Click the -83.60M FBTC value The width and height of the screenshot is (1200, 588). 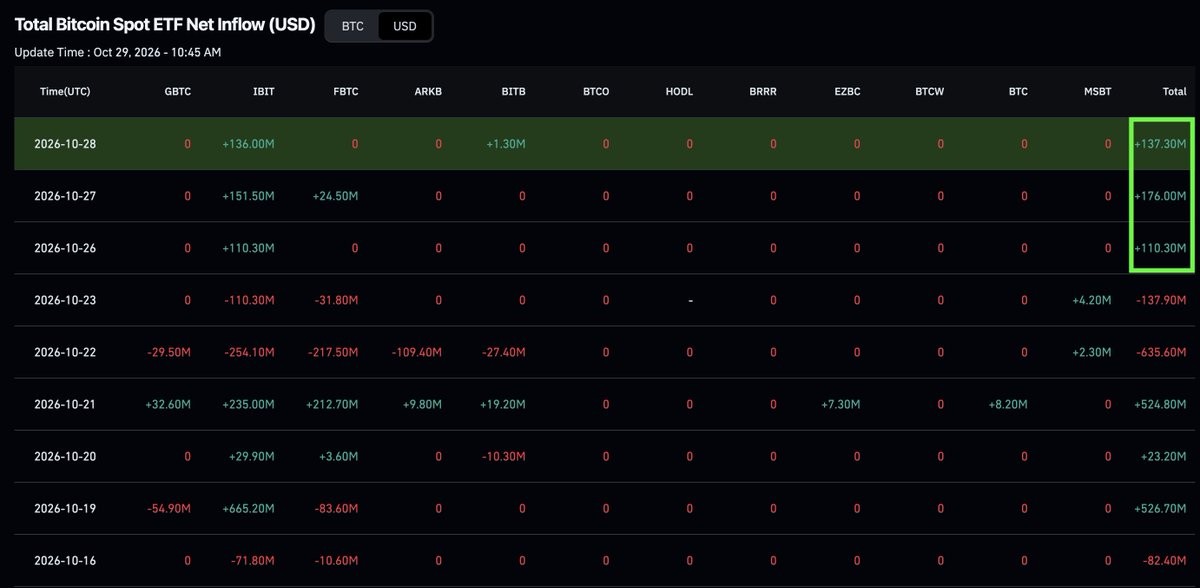336,508
